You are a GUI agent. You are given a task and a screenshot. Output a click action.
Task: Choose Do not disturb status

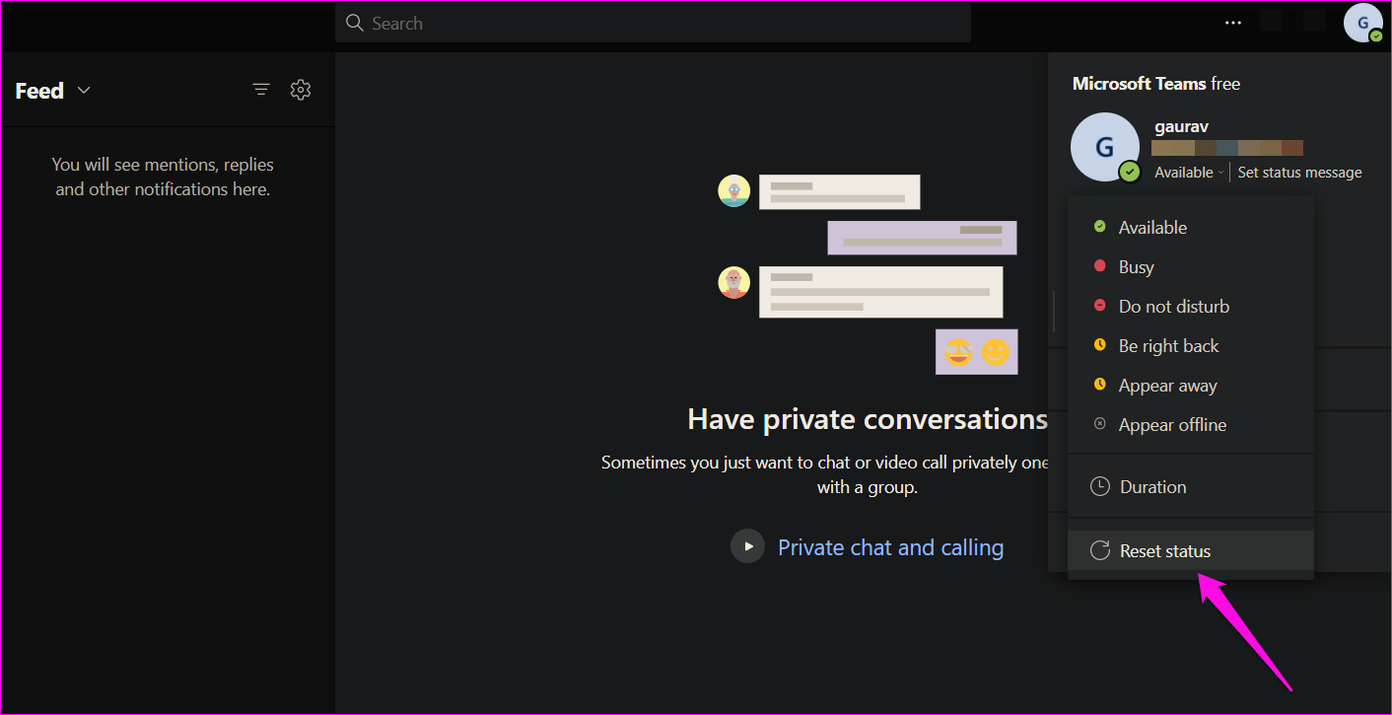coord(1191,306)
